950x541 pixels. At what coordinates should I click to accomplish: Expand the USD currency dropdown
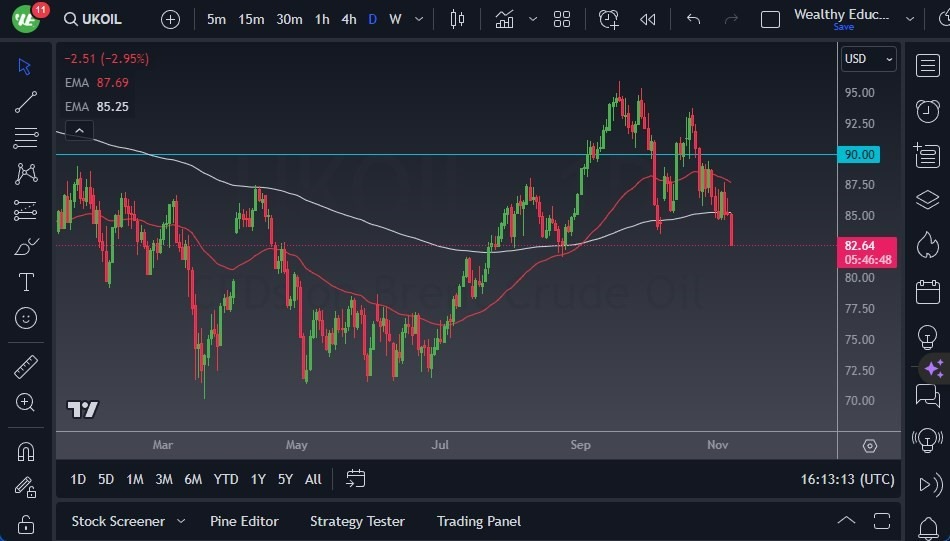coord(868,59)
